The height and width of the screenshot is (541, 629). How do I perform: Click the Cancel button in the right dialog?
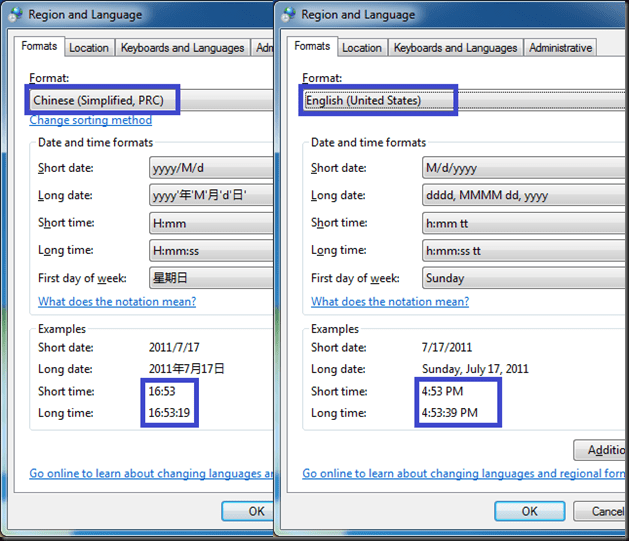[x=606, y=511]
